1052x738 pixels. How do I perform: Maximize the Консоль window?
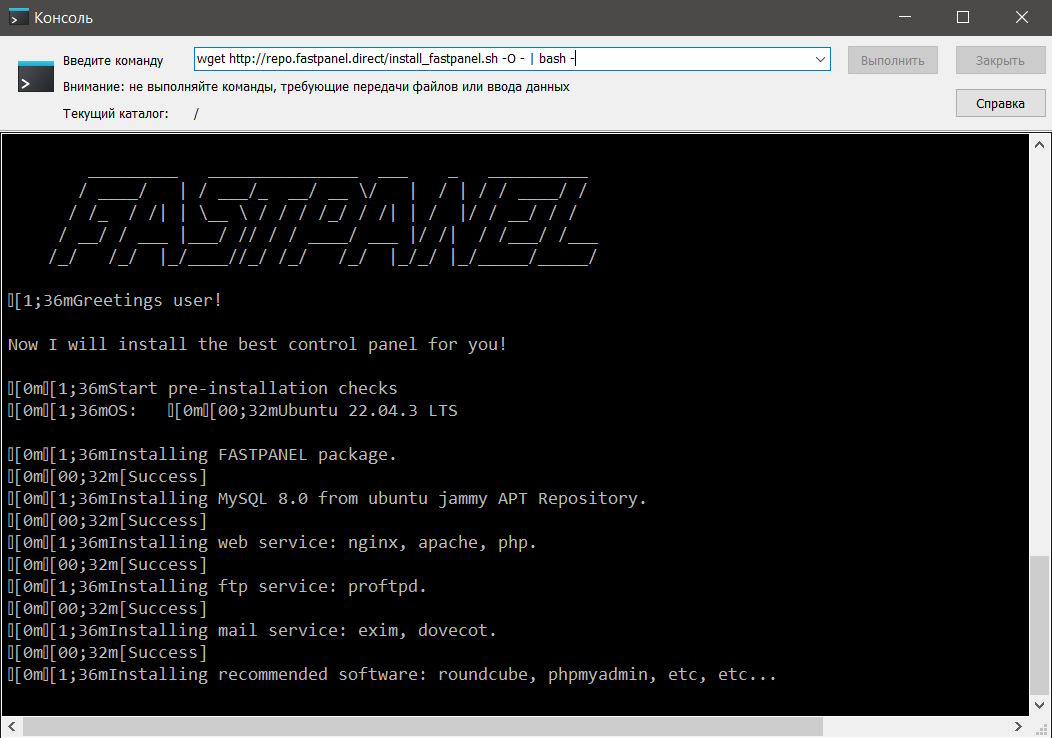click(x=963, y=17)
